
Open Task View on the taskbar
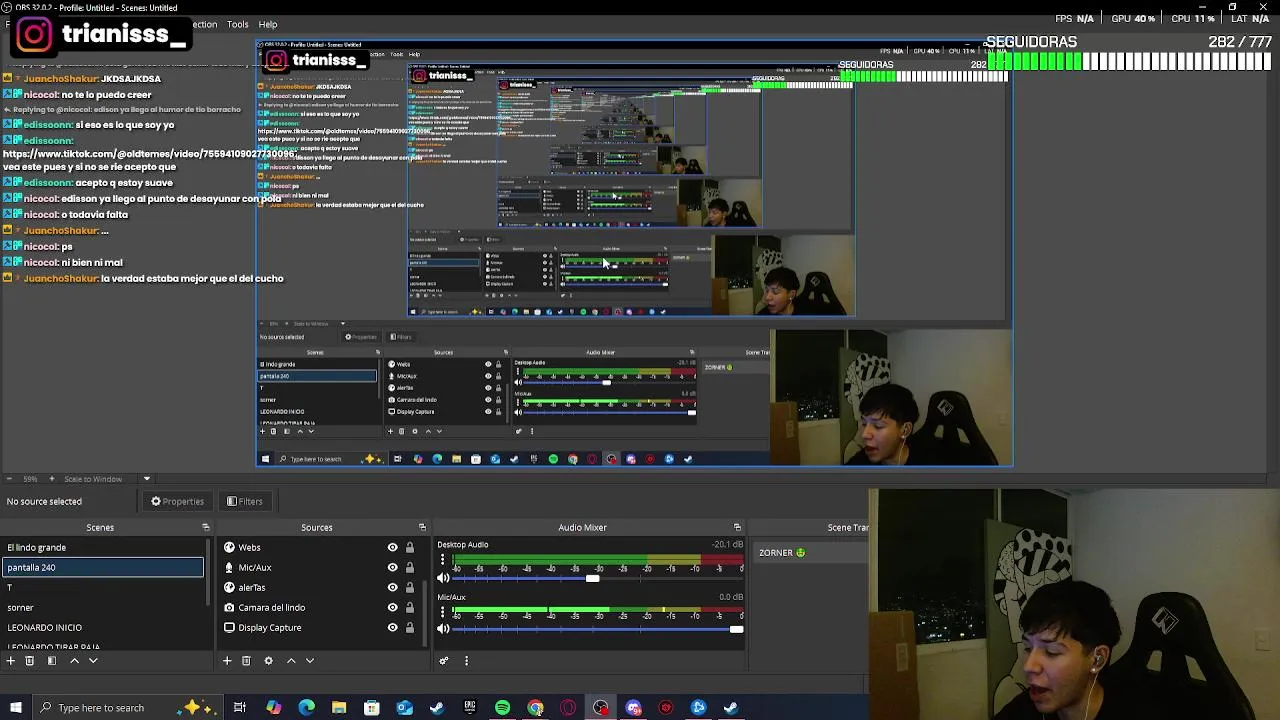pos(240,708)
